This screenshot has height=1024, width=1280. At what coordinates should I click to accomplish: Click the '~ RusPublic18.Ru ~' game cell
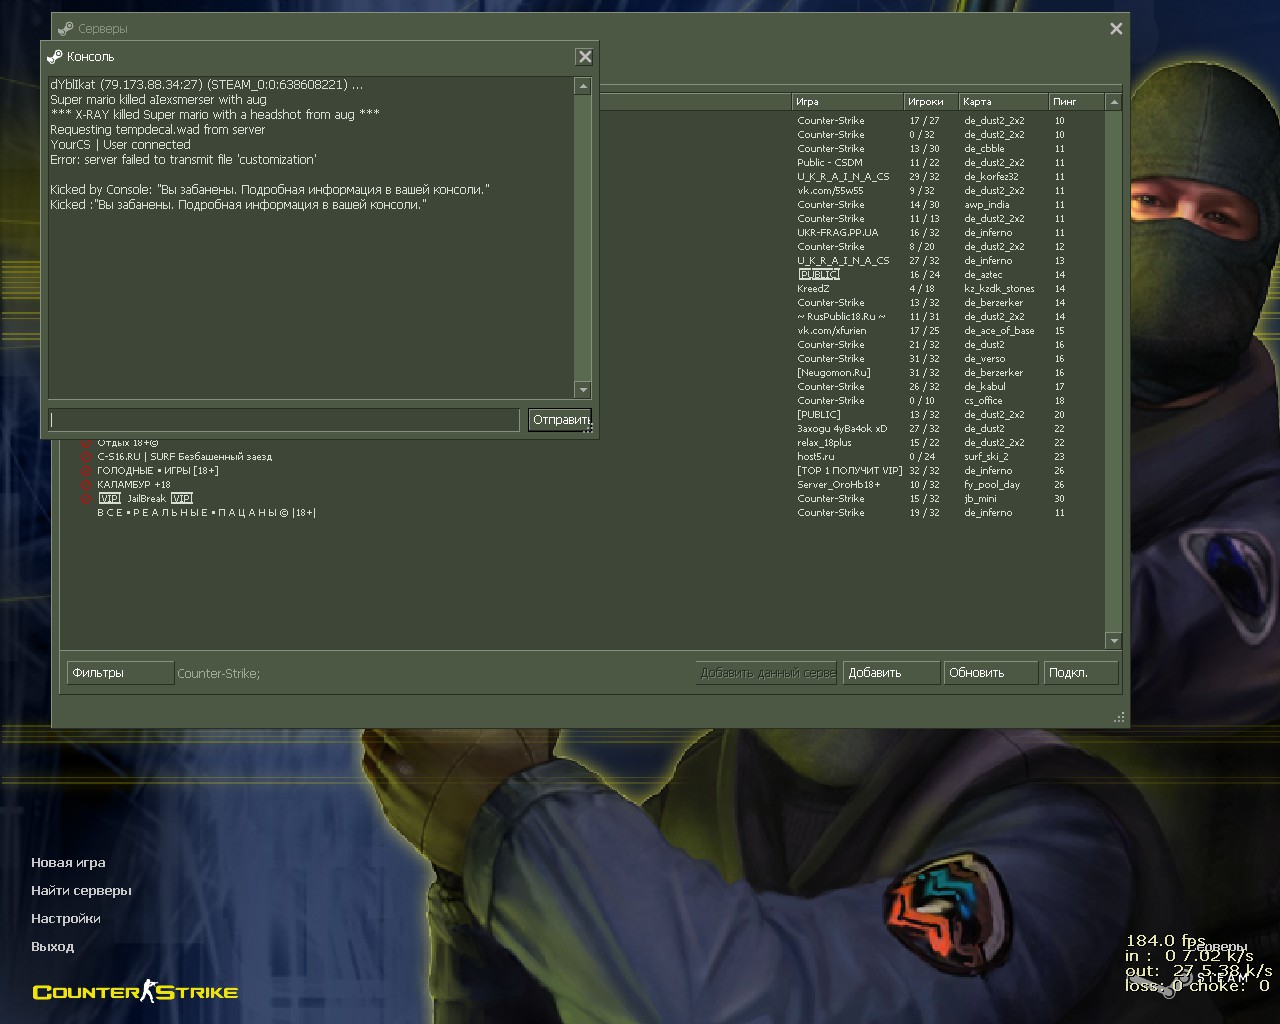(x=841, y=317)
